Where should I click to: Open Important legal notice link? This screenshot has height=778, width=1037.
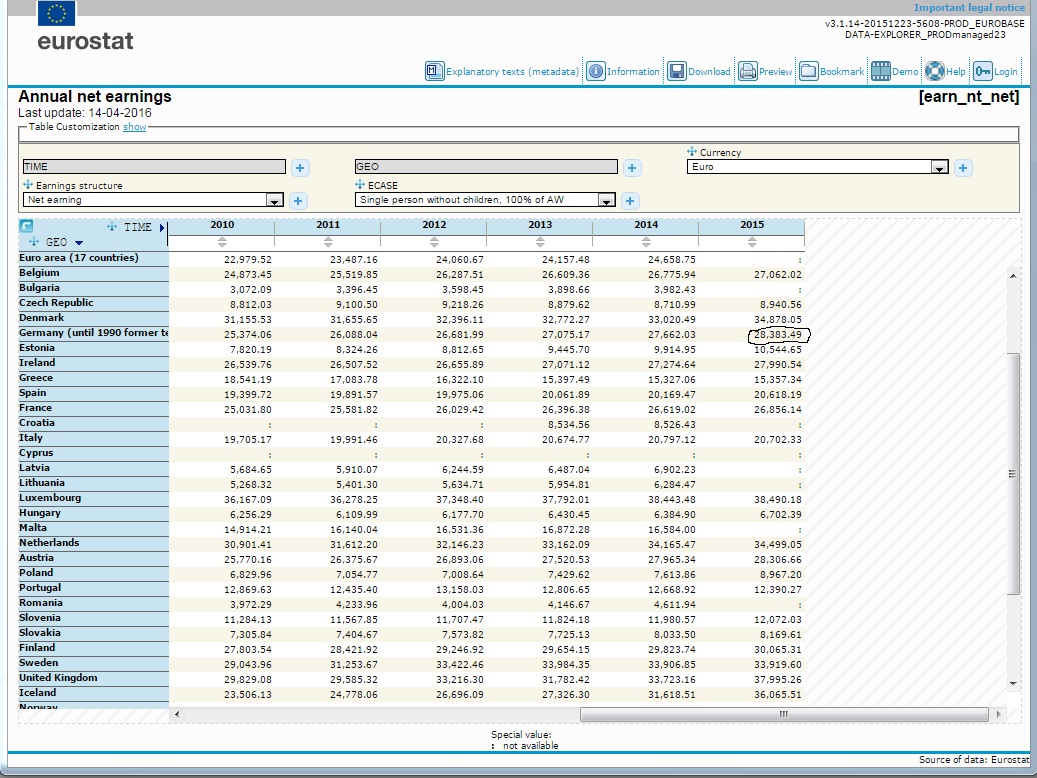(970, 8)
